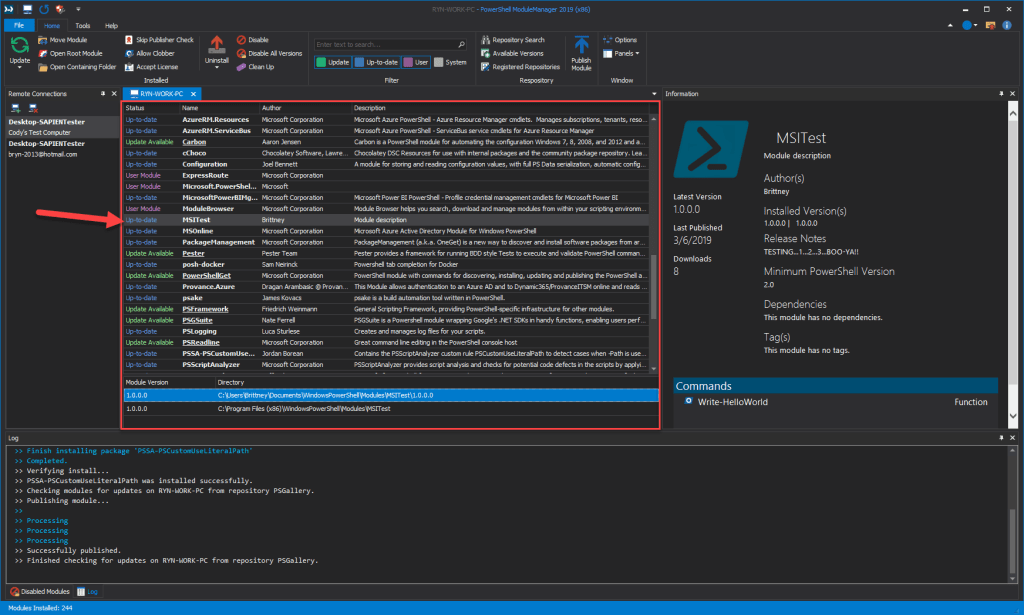Open the Help ribbon tab
Viewport: 1024px width, 615px height.
click(x=112, y=25)
